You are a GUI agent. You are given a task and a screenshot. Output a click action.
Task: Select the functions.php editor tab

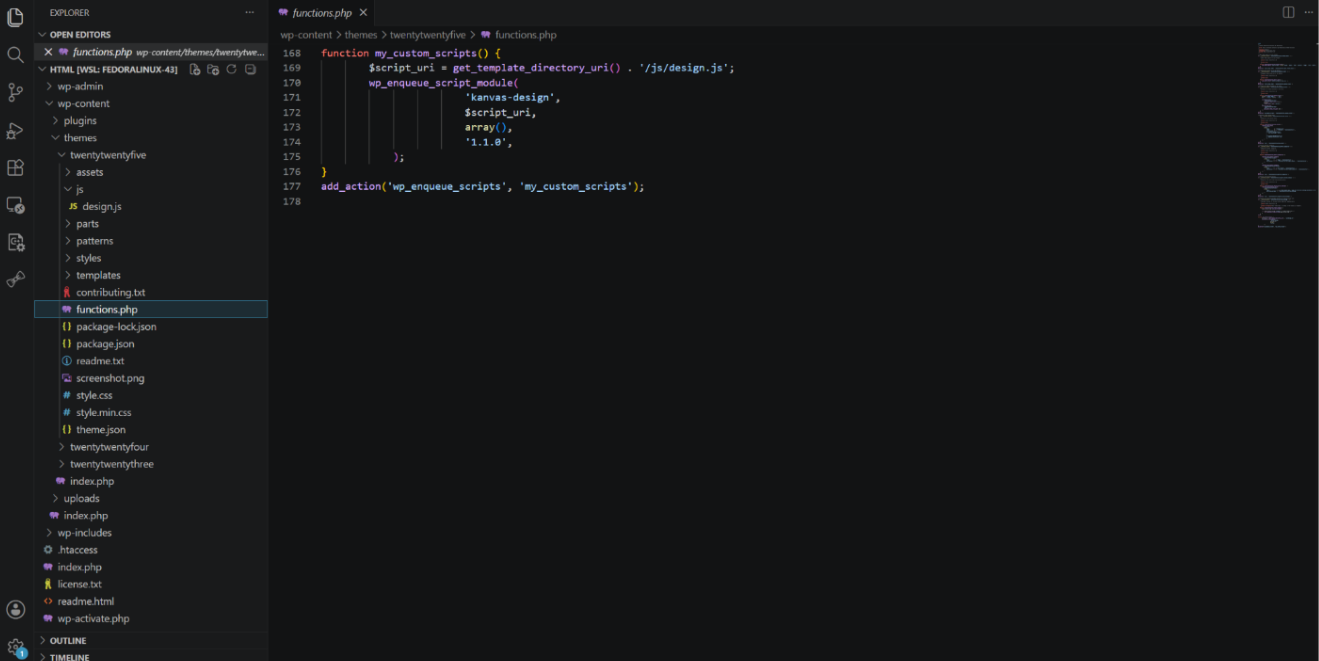[x=322, y=13]
